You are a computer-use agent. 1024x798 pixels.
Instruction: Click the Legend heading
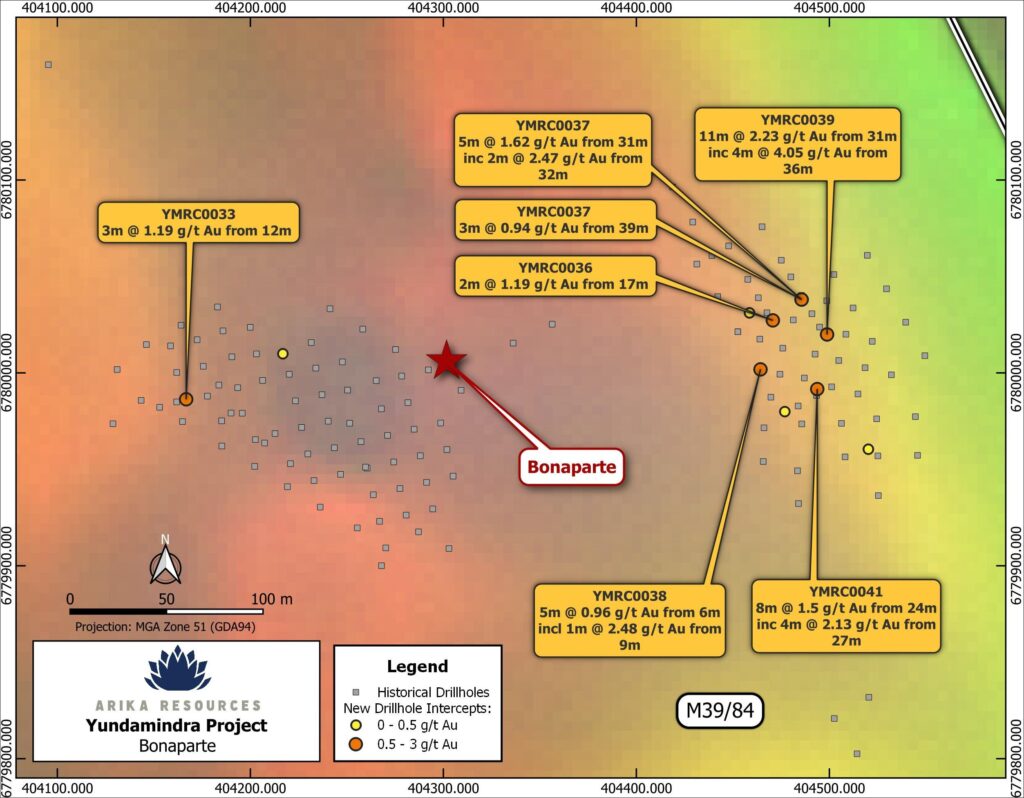click(417, 666)
